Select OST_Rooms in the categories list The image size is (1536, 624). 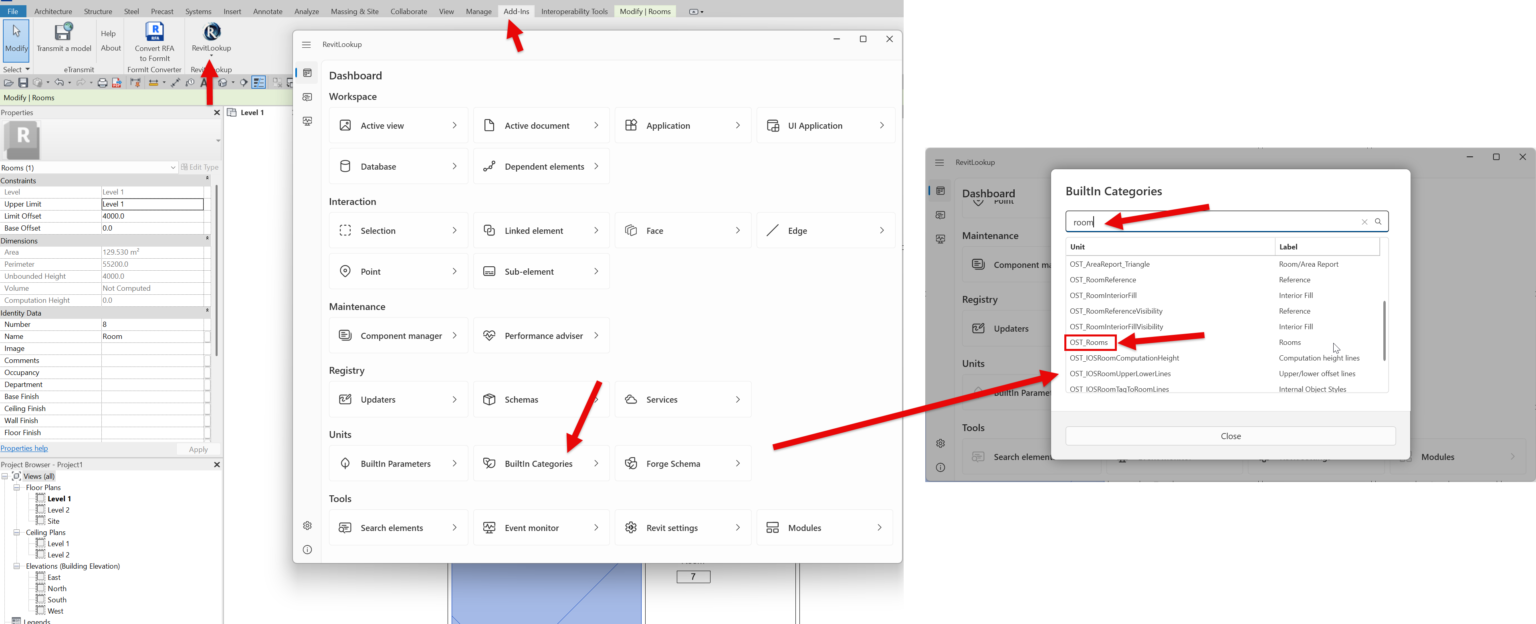pyautogui.click(x=1089, y=342)
